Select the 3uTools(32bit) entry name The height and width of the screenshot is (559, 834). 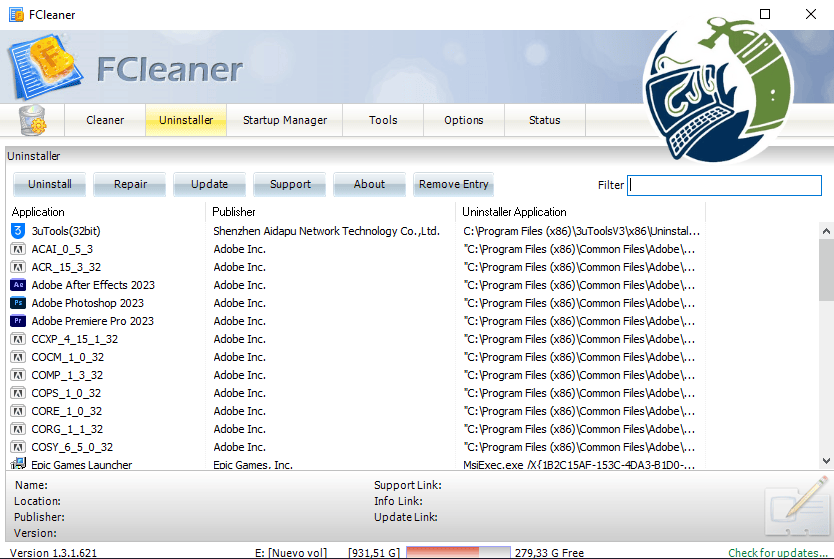(66, 231)
